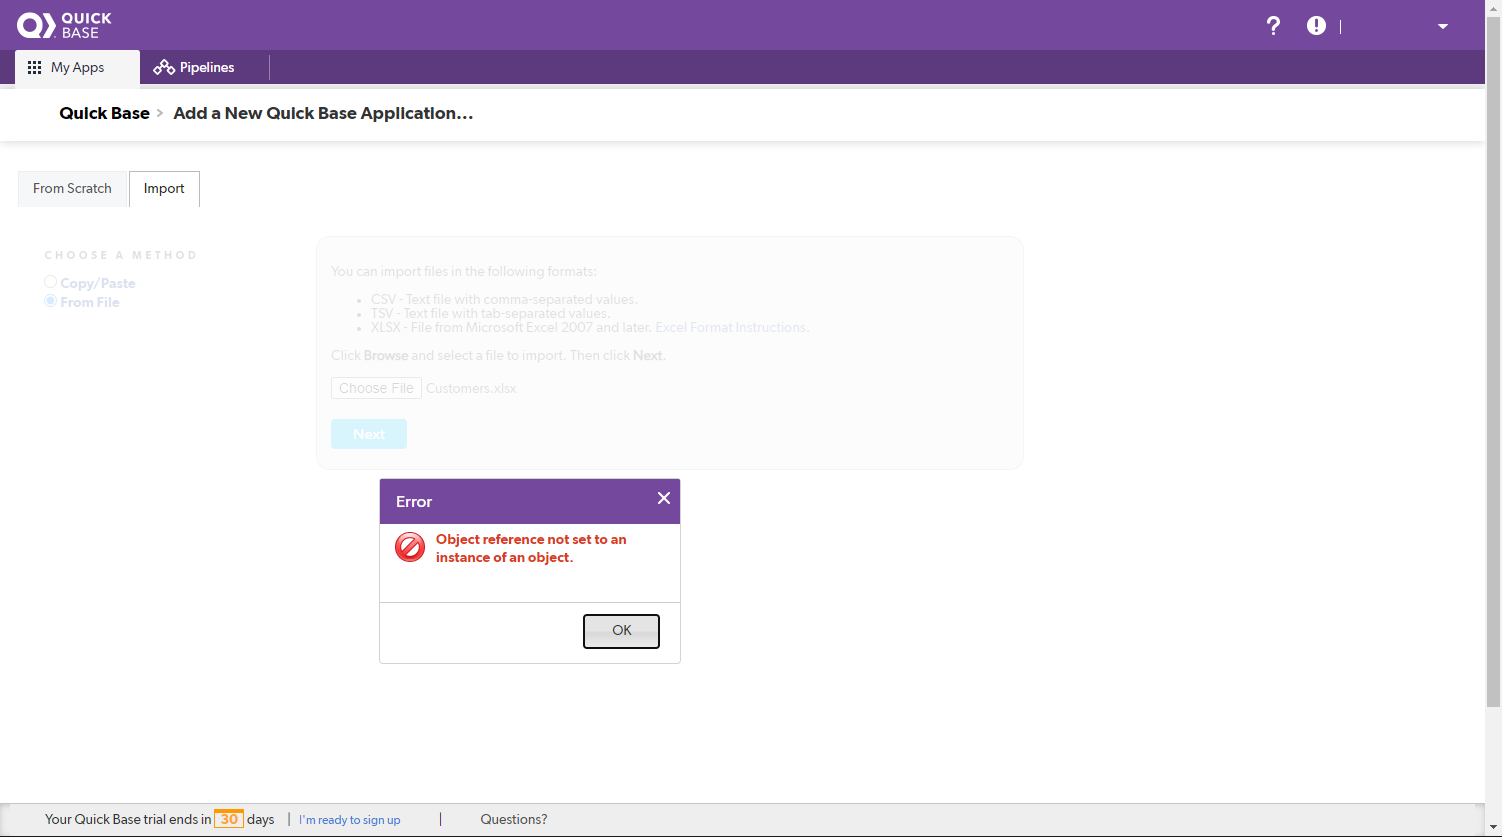The width and height of the screenshot is (1502, 837).
Task: Click the Choose File button
Action: pyautogui.click(x=376, y=388)
